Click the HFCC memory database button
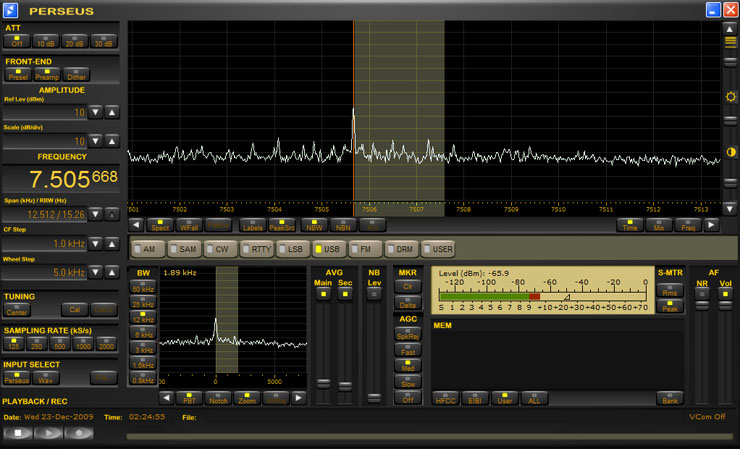Image resolution: width=740 pixels, height=449 pixels. [446, 398]
